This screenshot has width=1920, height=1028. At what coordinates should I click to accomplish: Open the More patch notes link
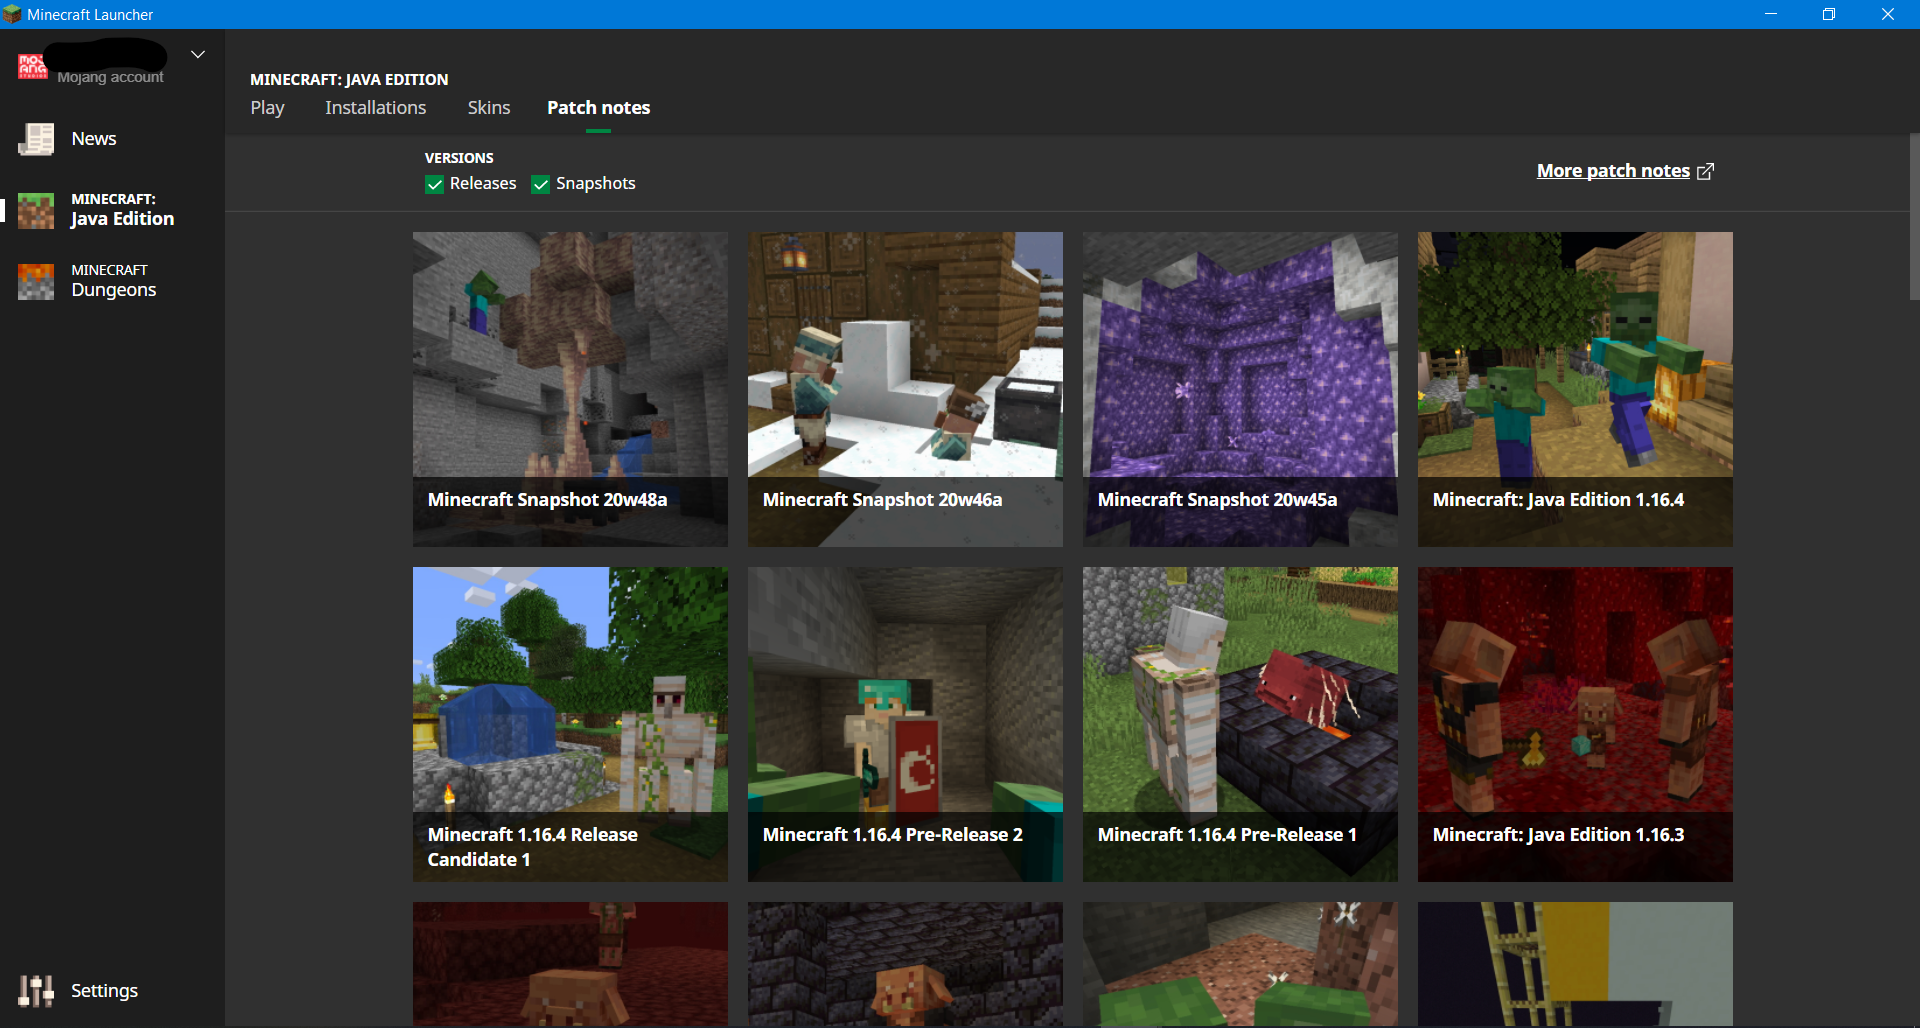point(1612,171)
